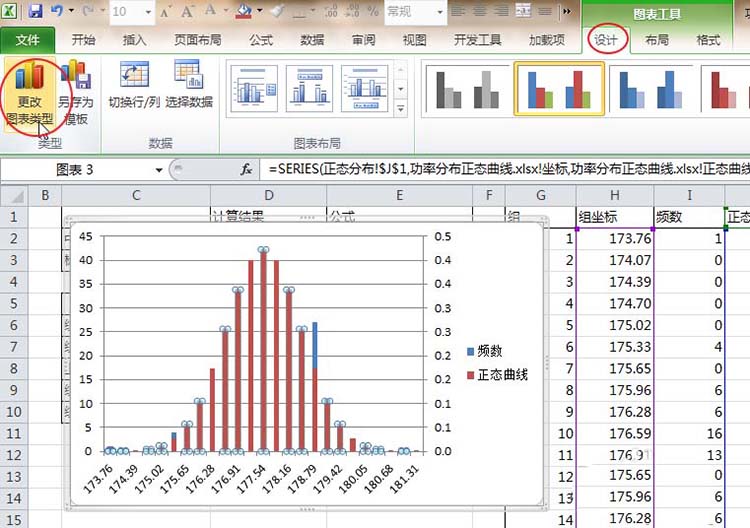Apply fill color with paint bucket icon
750x528 pixels.
tap(243, 11)
